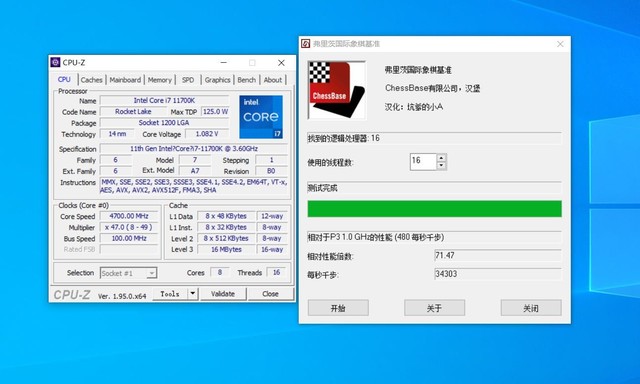Click the relative performance value '71.47'

(498, 255)
